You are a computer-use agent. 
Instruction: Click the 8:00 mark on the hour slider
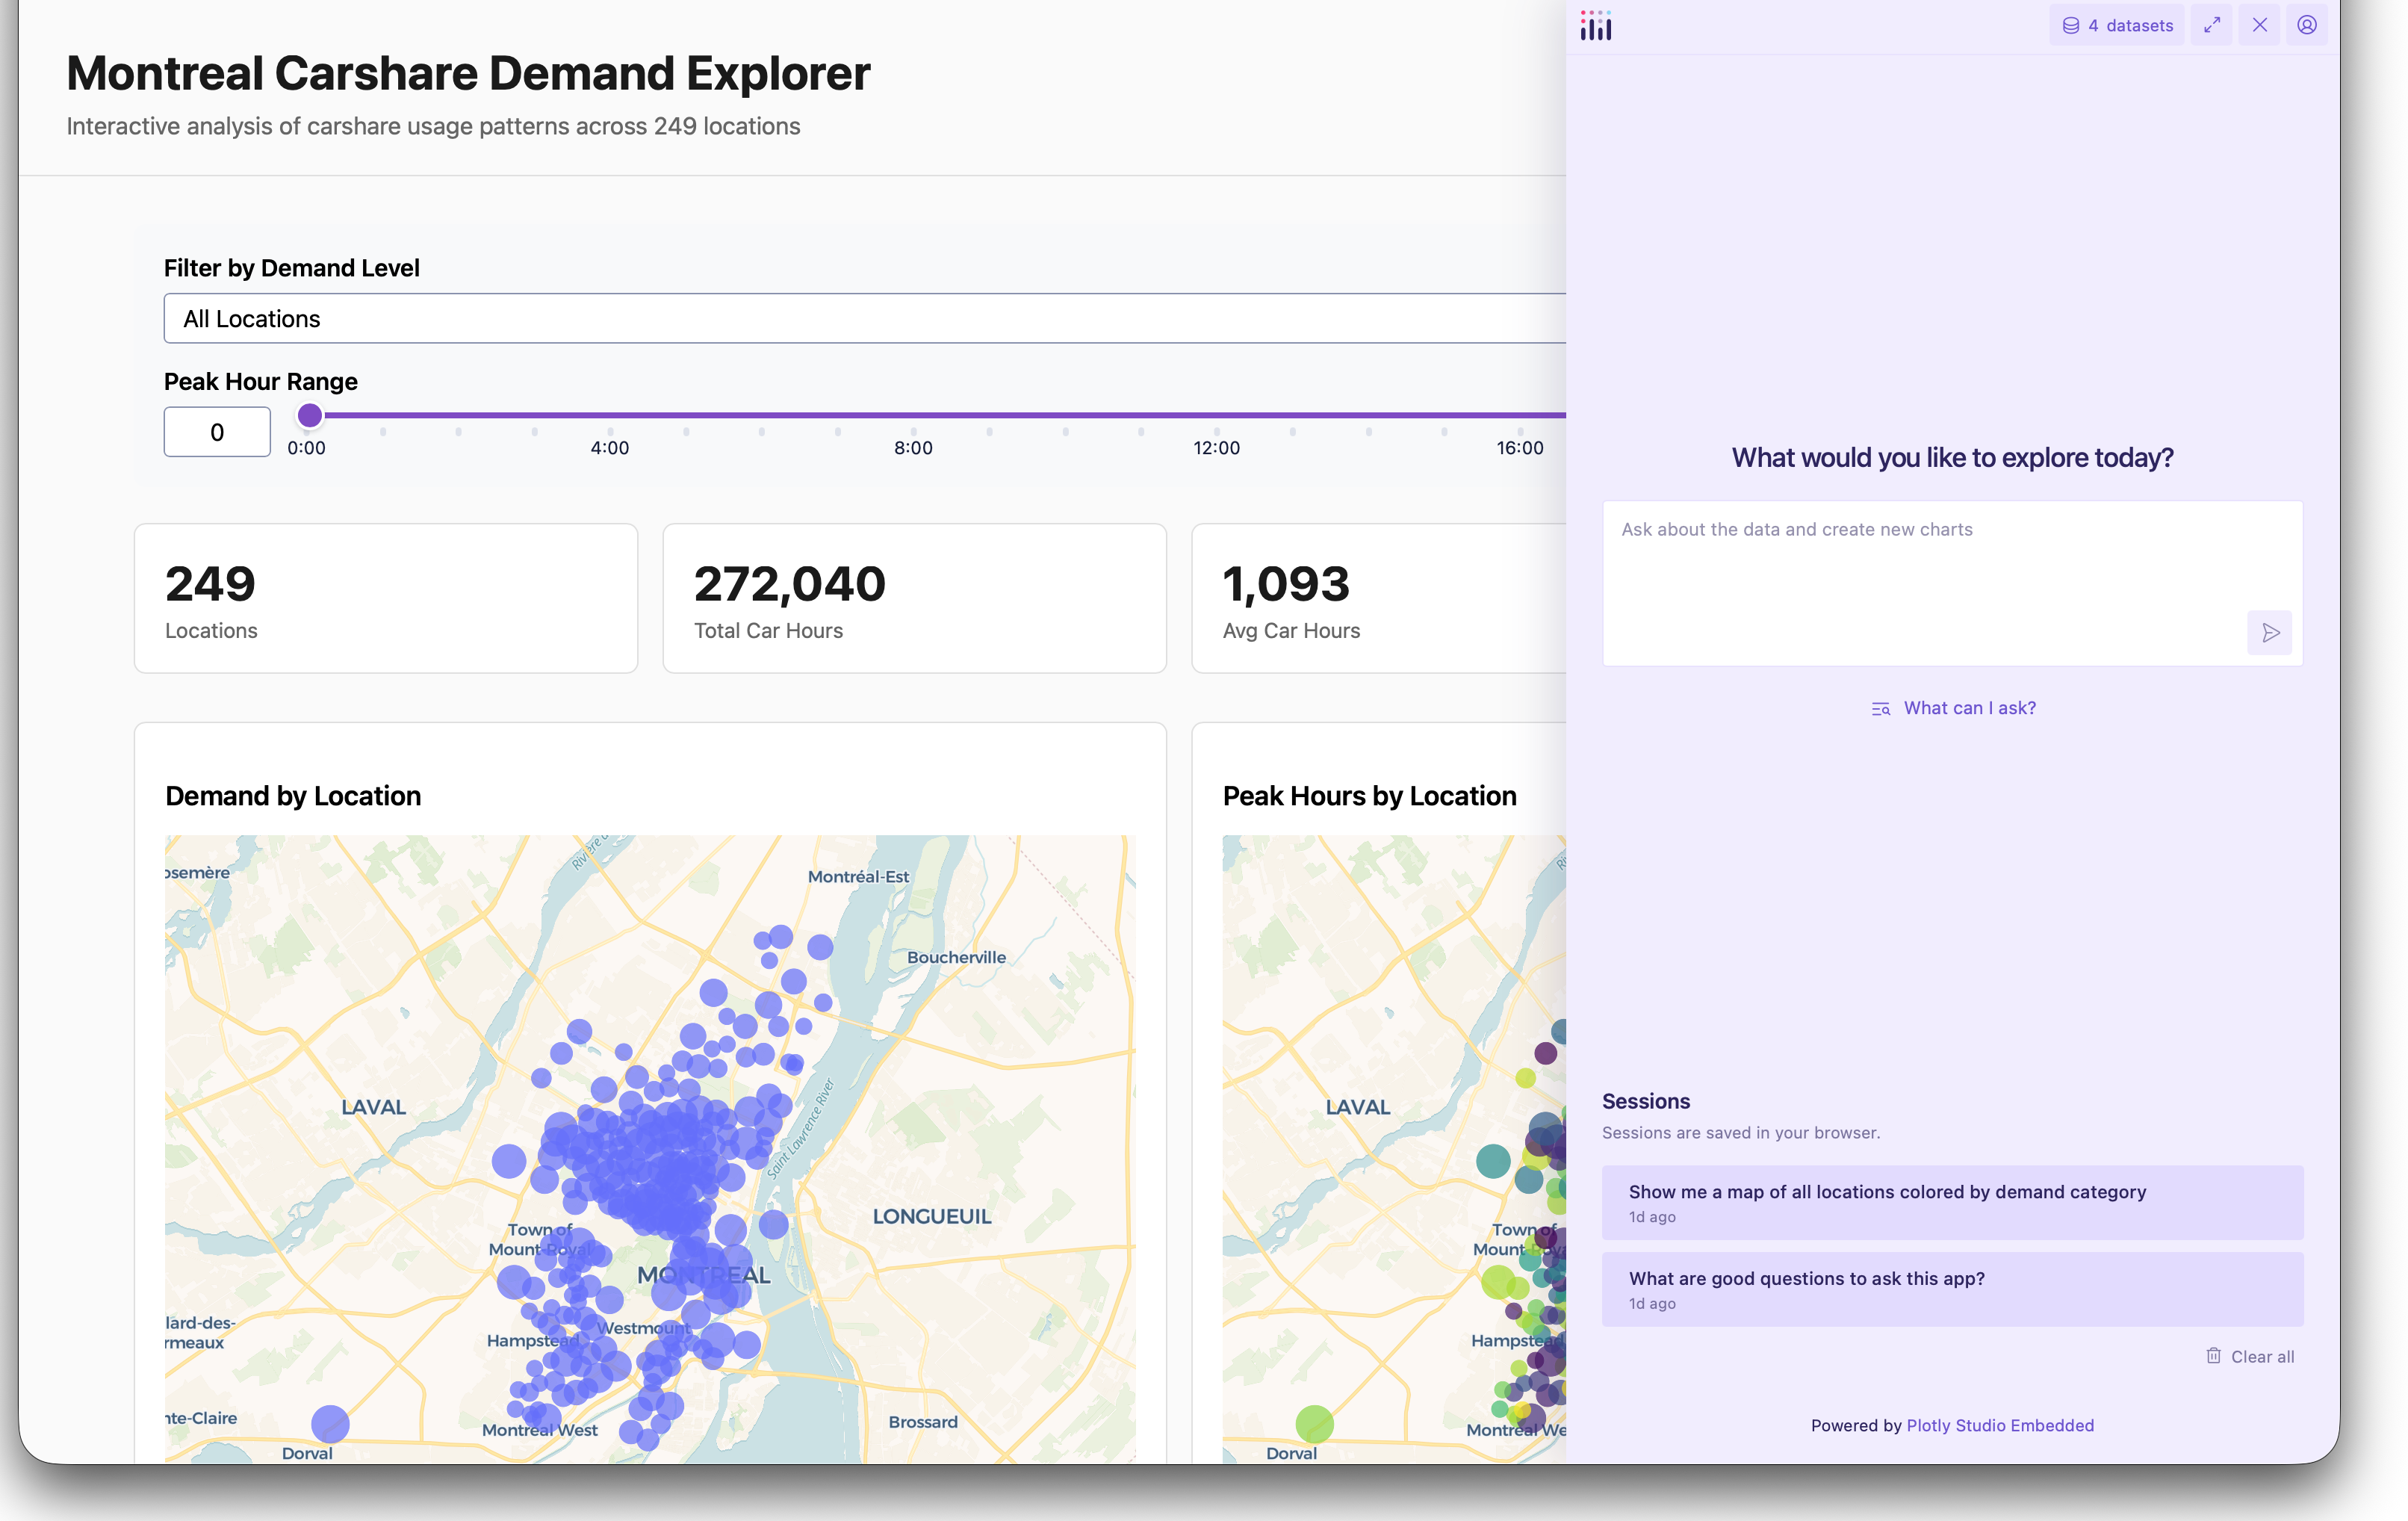pyautogui.click(x=913, y=448)
